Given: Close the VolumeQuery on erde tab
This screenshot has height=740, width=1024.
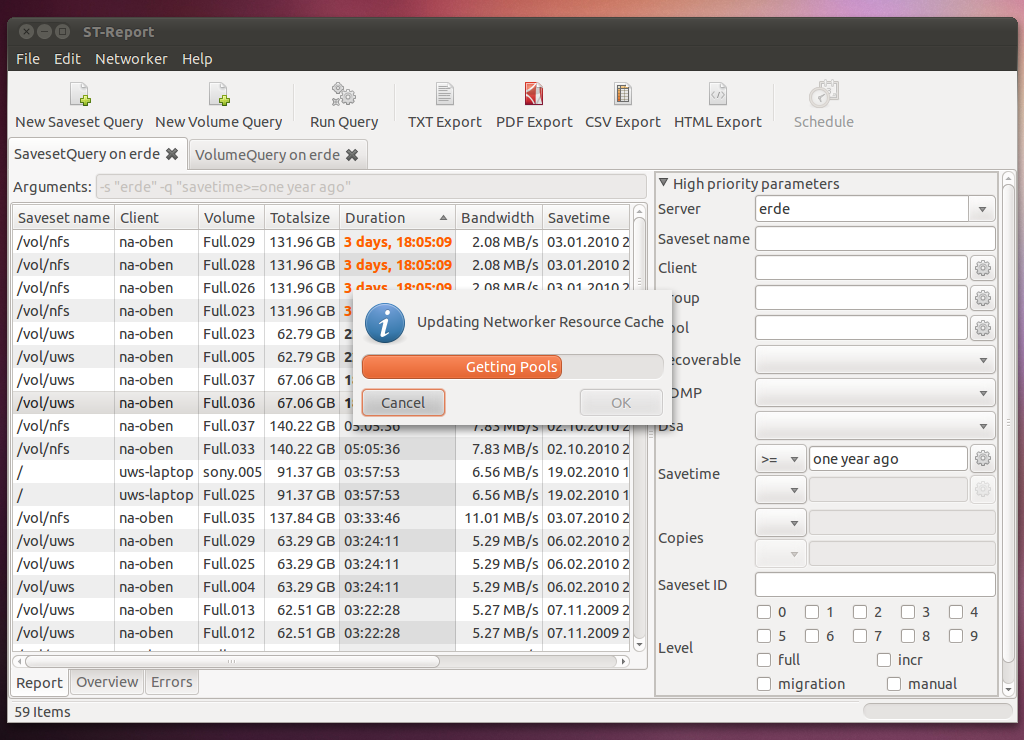Looking at the screenshot, I should click(352, 155).
